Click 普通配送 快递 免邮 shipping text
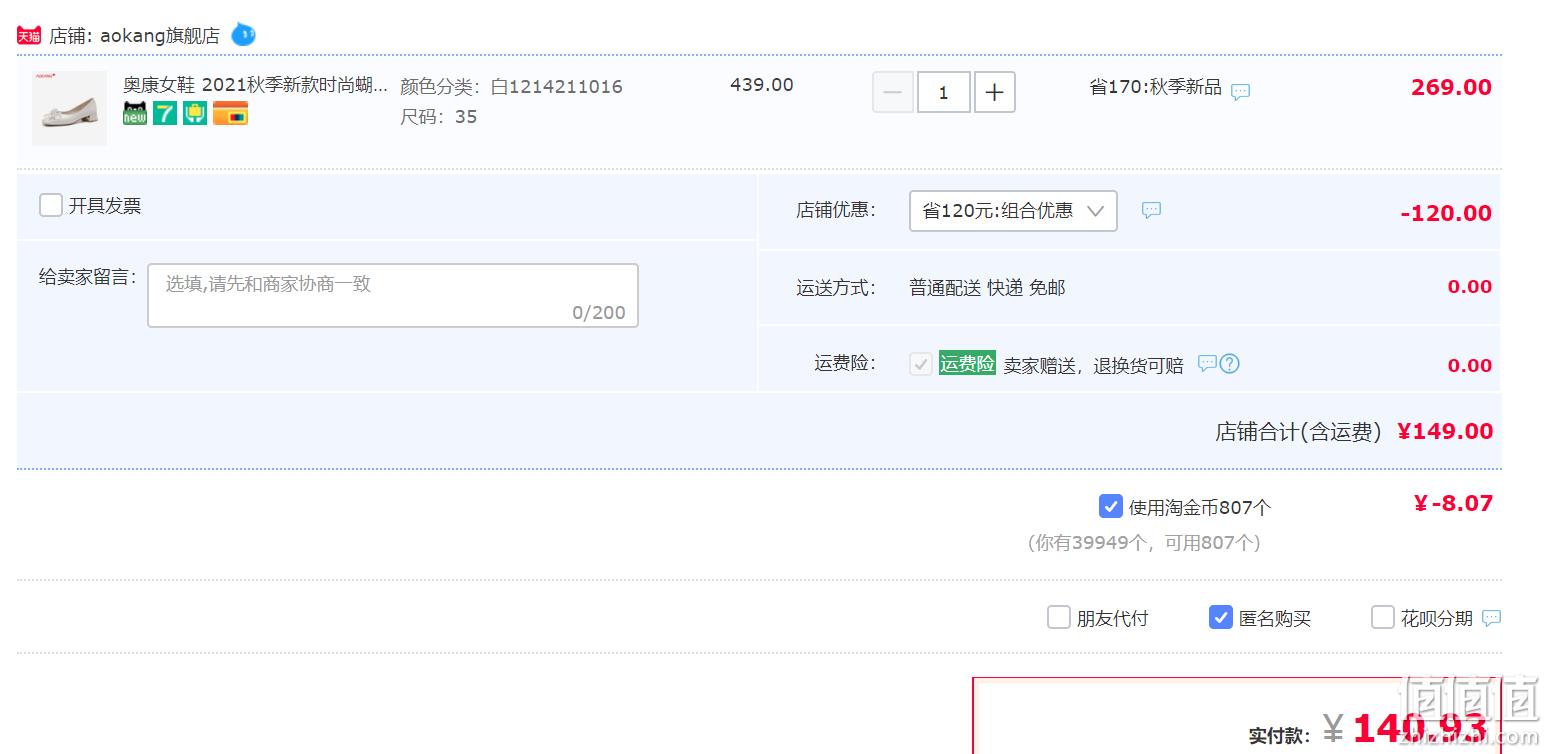 coord(987,288)
